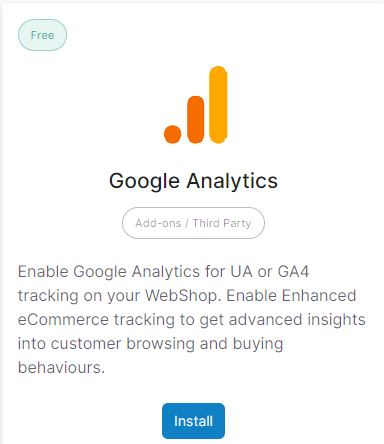Select the Add-ons / Third Party category tag

click(193, 223)
